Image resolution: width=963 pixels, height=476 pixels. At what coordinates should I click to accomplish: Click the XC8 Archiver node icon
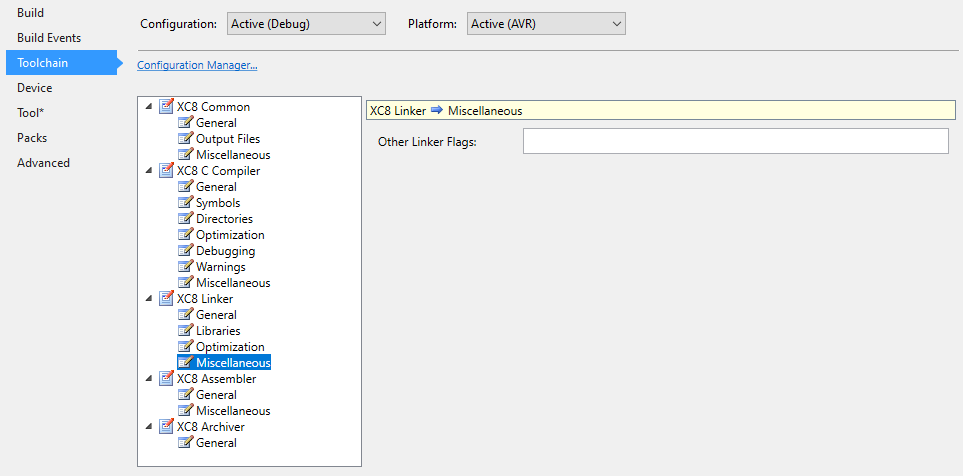pyautogui.click(x=166, y=427)
